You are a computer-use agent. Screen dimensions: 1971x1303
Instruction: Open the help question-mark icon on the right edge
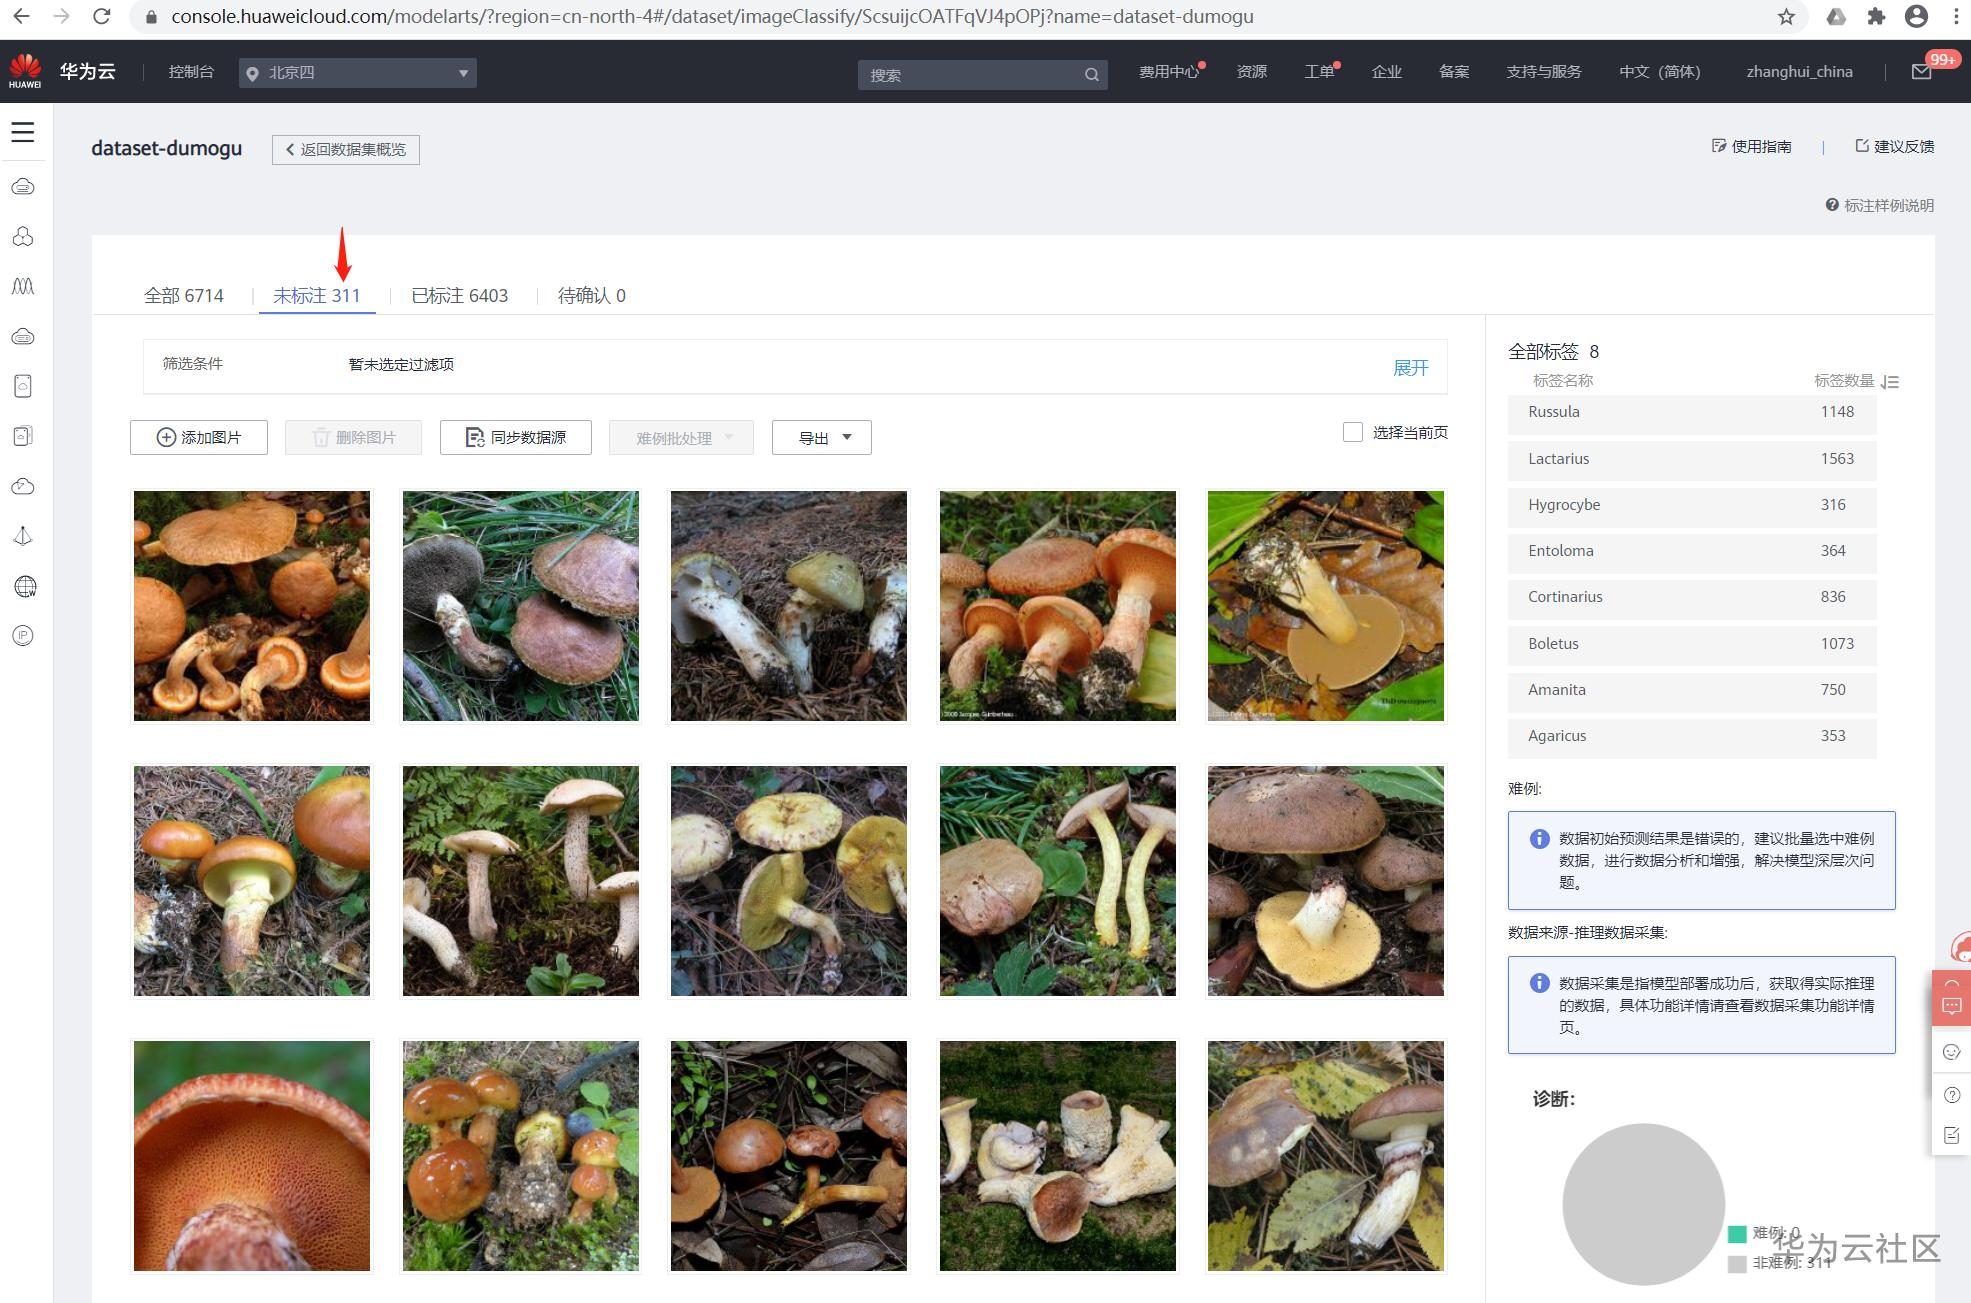[1951, 1094]
